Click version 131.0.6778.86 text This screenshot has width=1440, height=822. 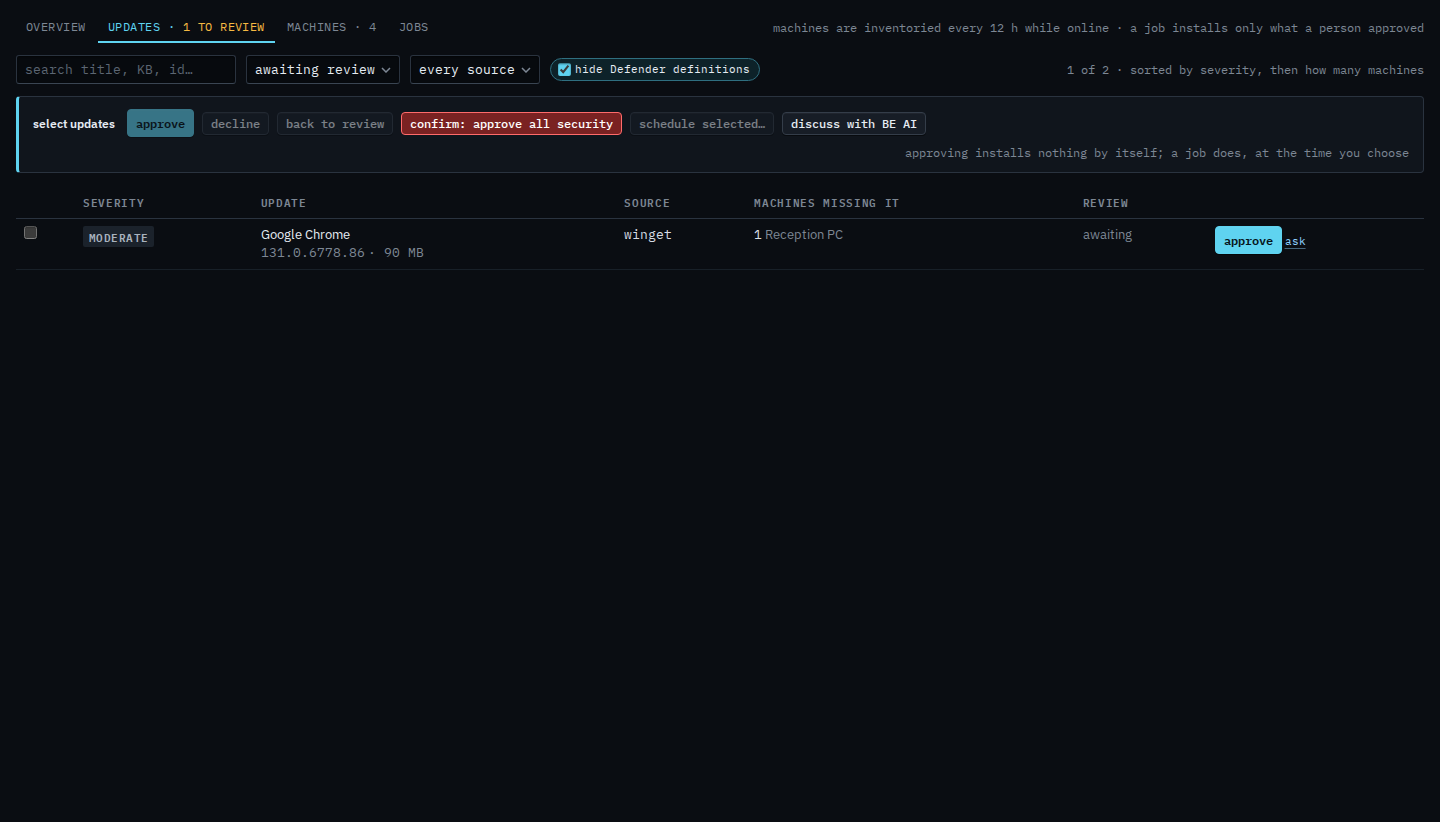coord(313,253)
